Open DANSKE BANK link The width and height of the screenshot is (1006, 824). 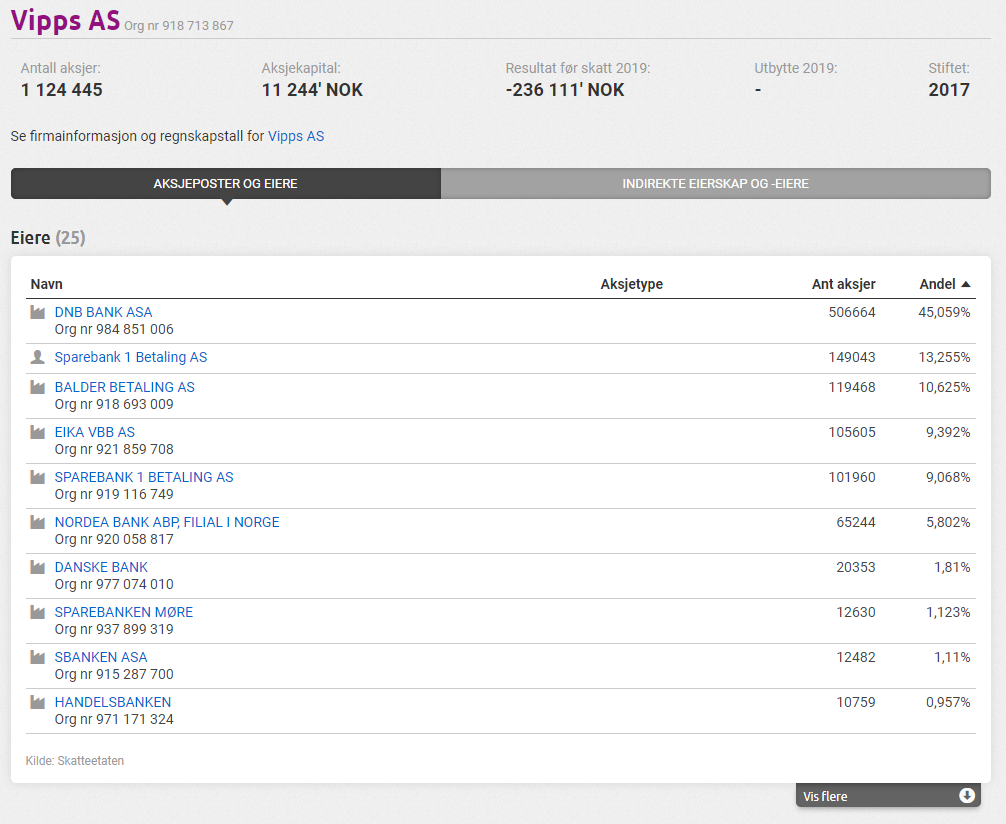click(x=101, y=567)
